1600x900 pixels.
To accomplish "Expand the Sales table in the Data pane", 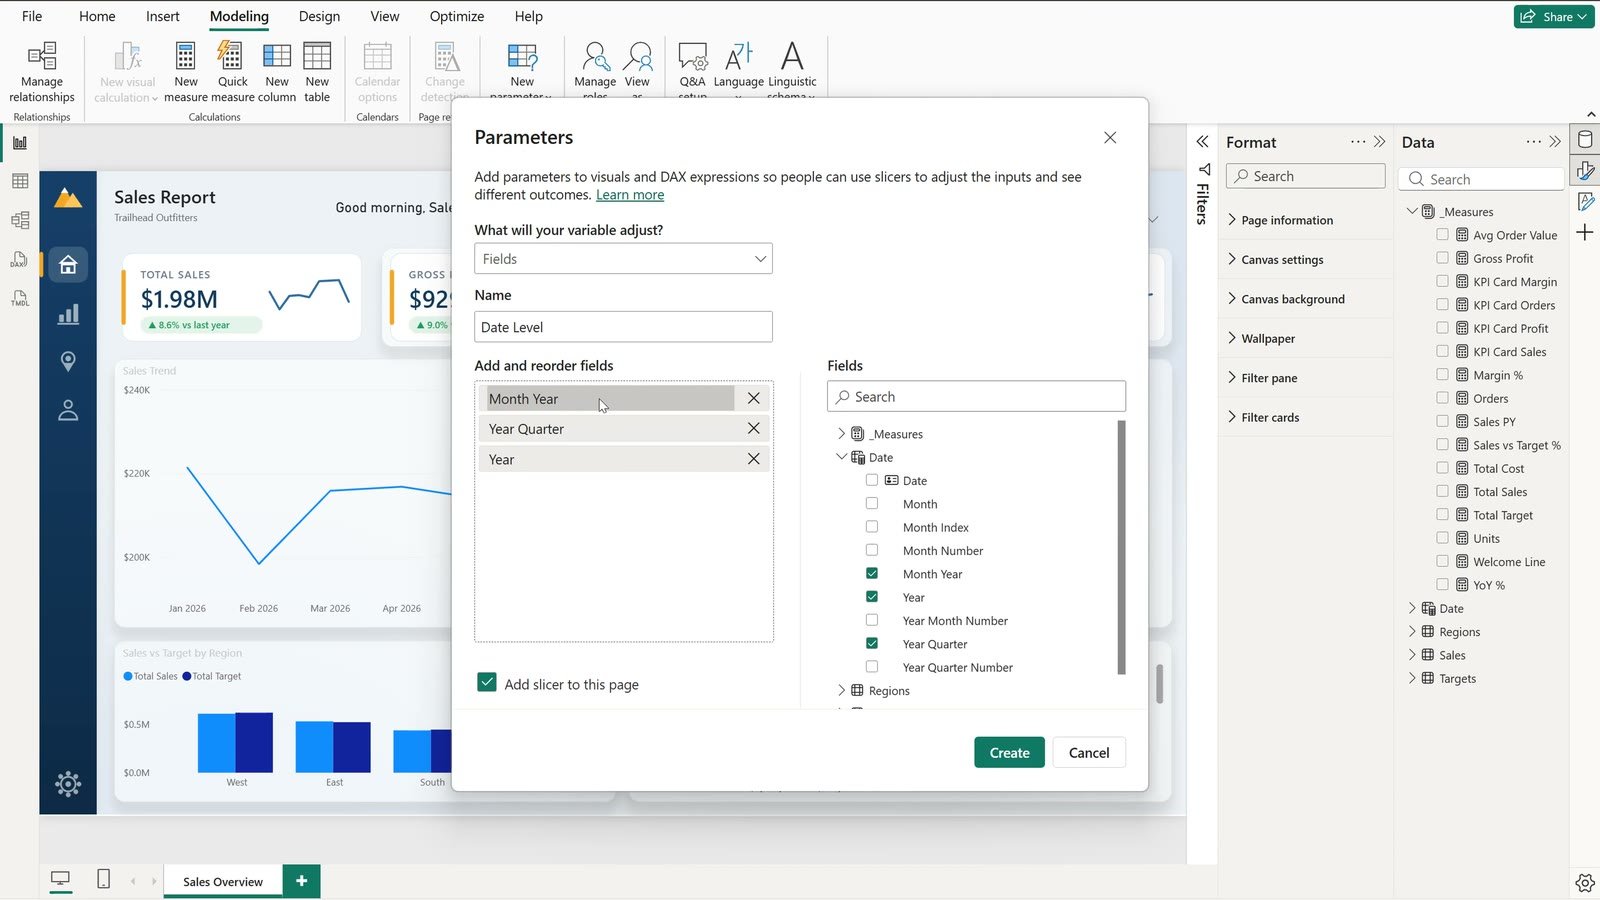I will point(1412,655).
